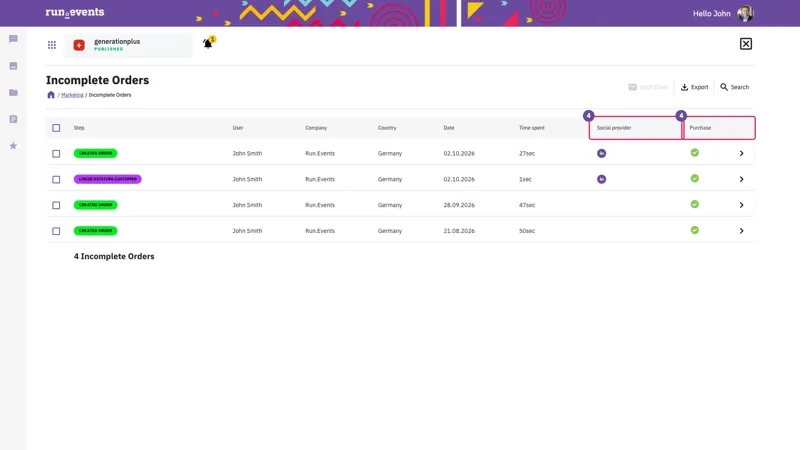Click the date 02.10.2026 in the 1sec row
The image size is (800, 450).
459,179
